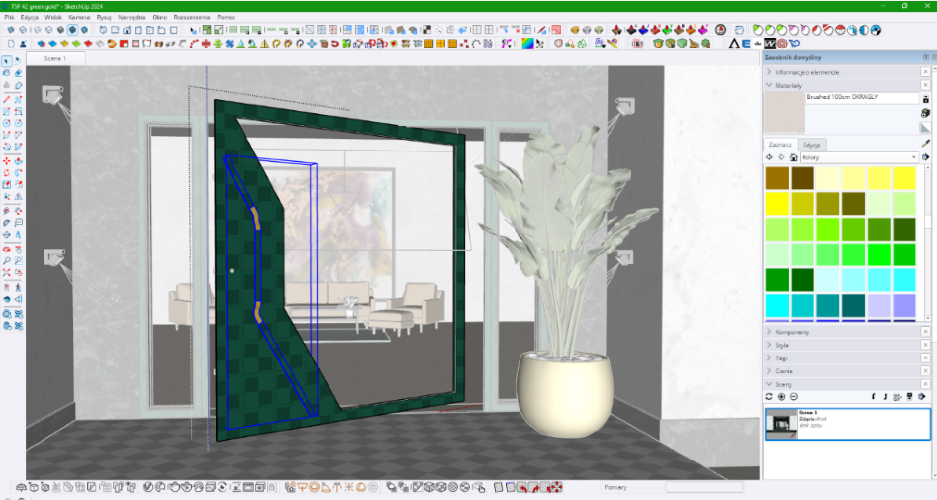Click Create Material cube-plus icon

925,113
